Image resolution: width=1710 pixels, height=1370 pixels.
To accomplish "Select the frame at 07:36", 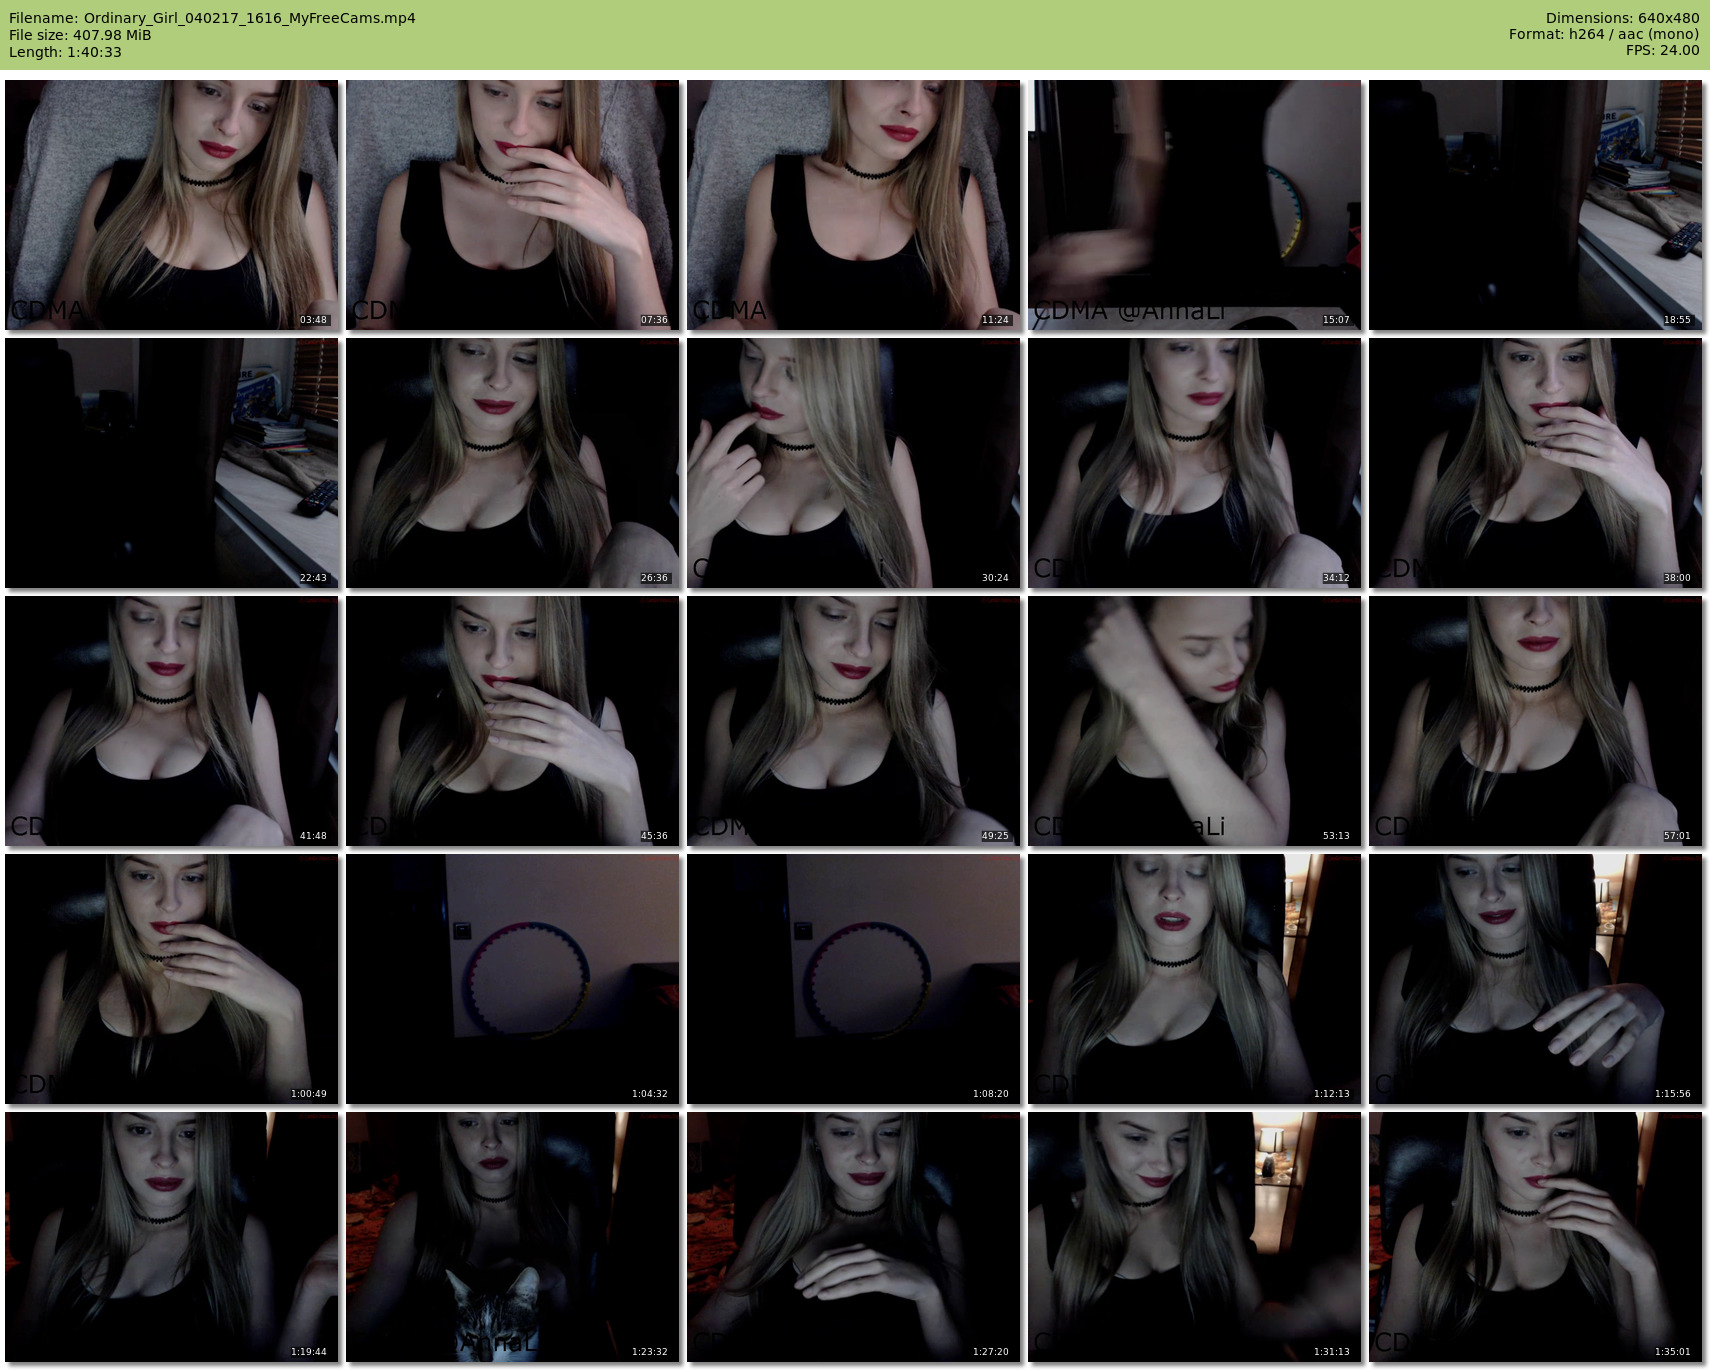I will pyautogui.click(x=512, y=205).
